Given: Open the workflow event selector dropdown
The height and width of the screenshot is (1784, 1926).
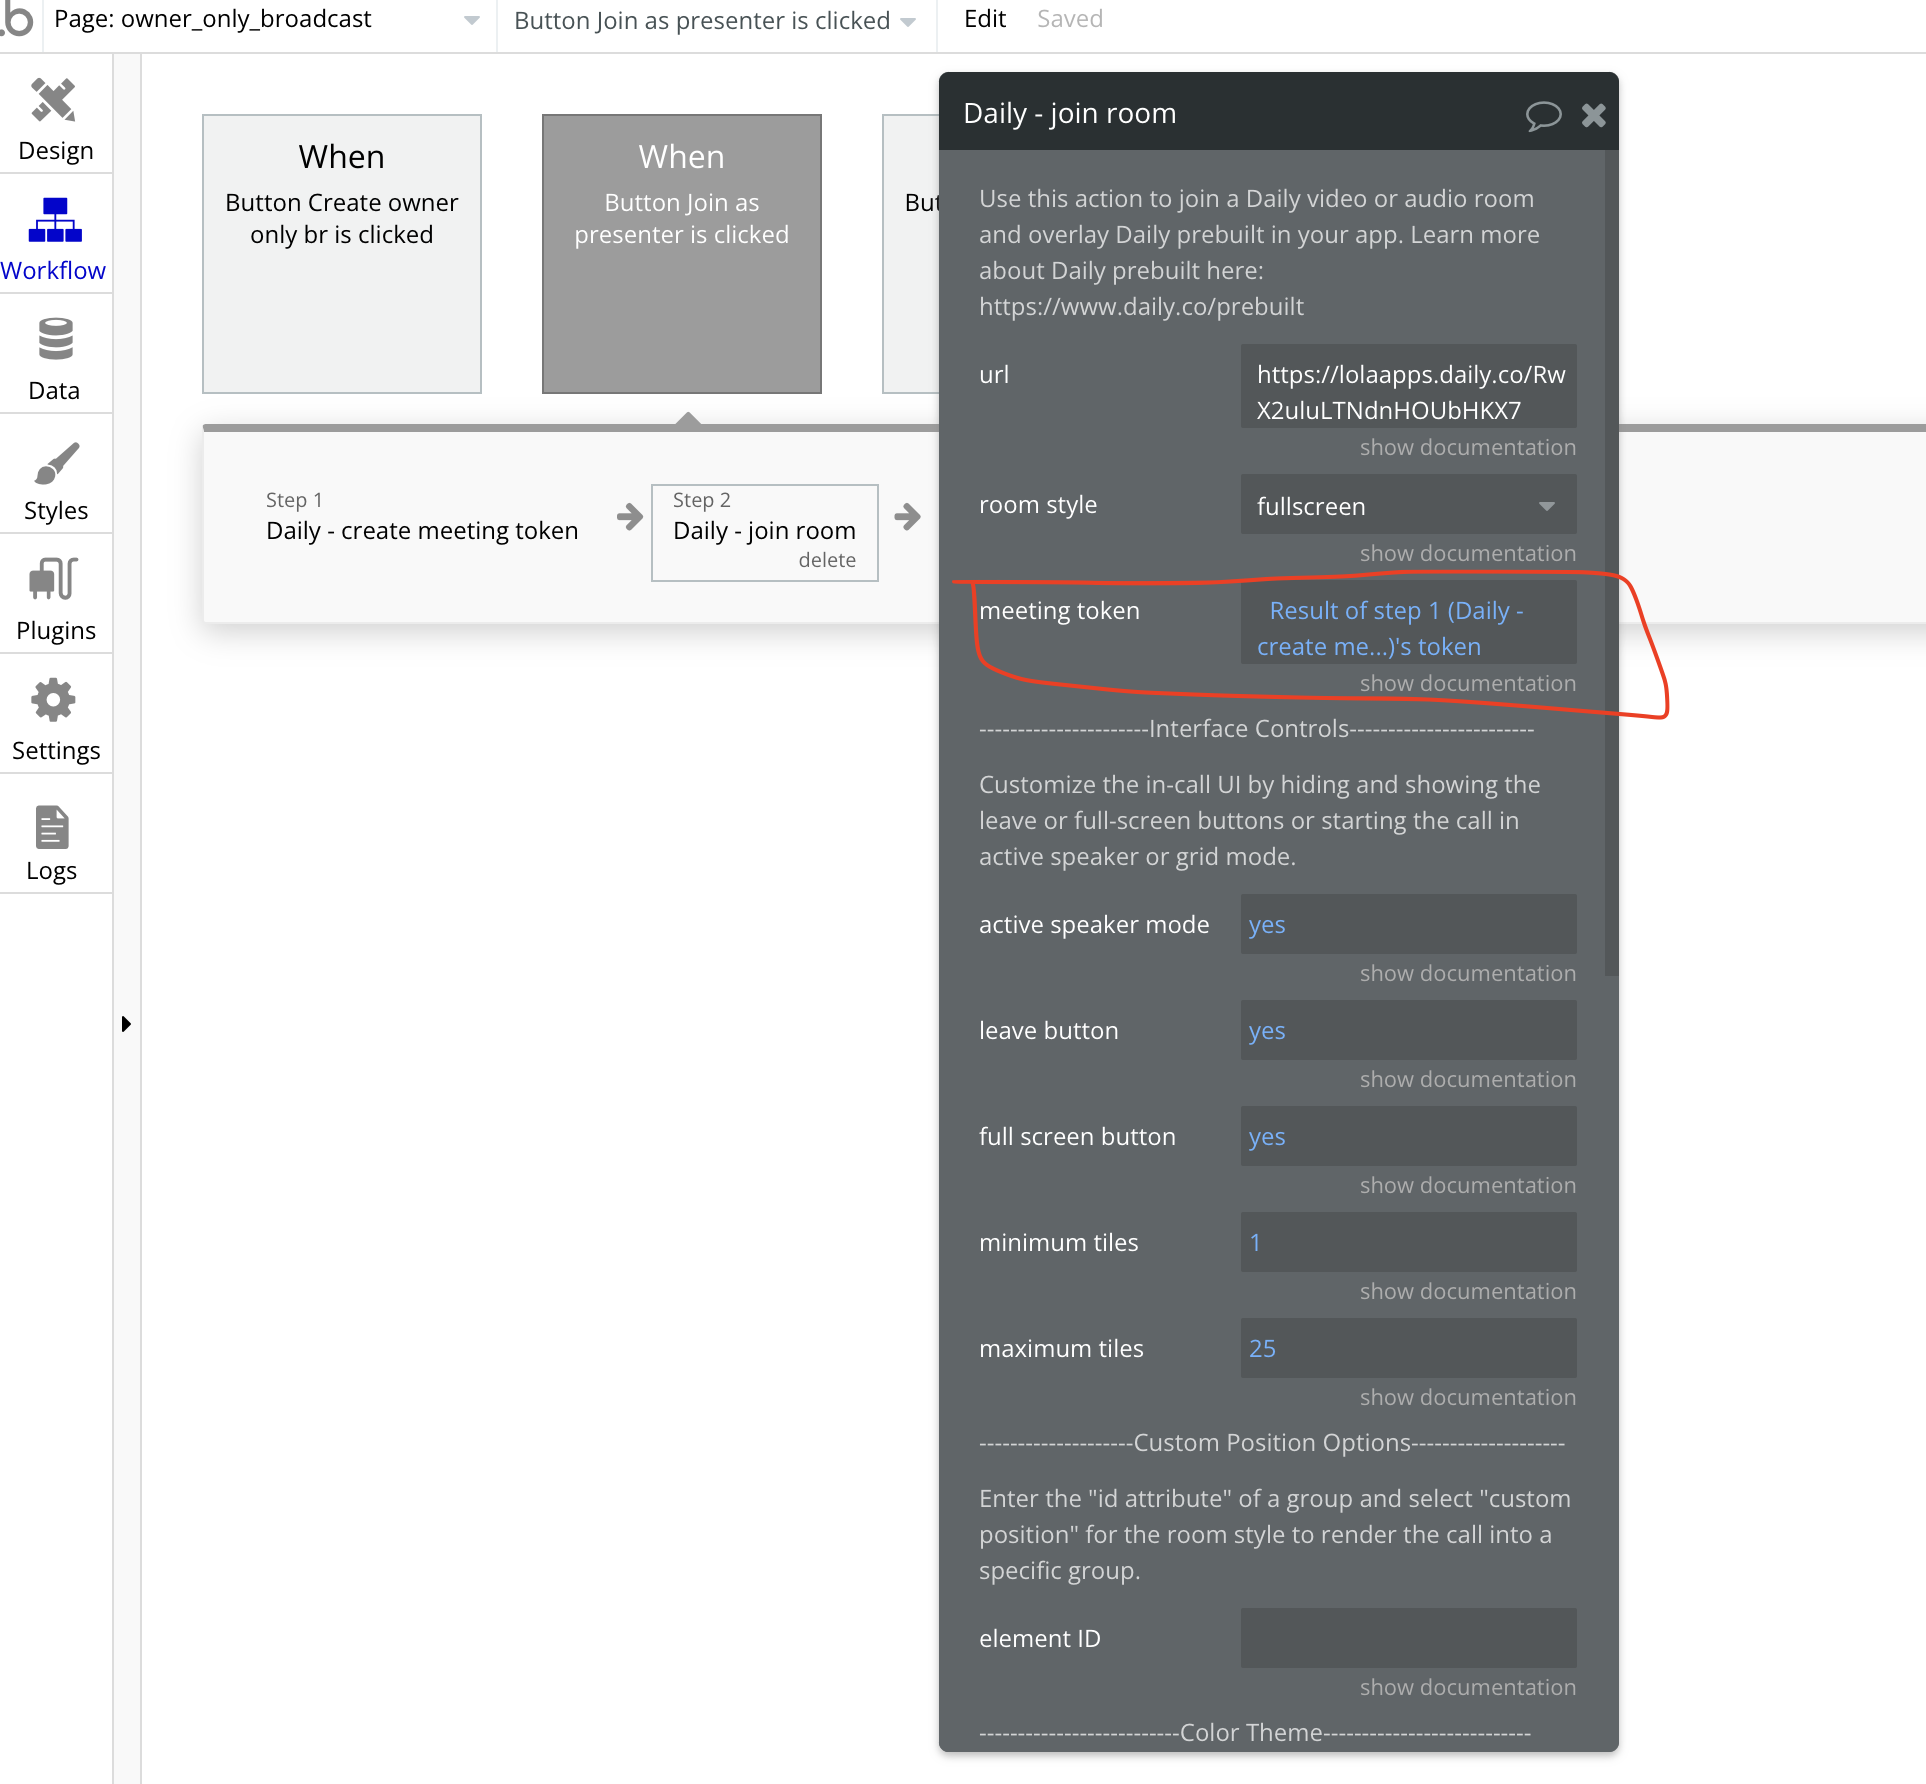Looking at the screenshot, I should pyautogui.click(x=715, y=21).
